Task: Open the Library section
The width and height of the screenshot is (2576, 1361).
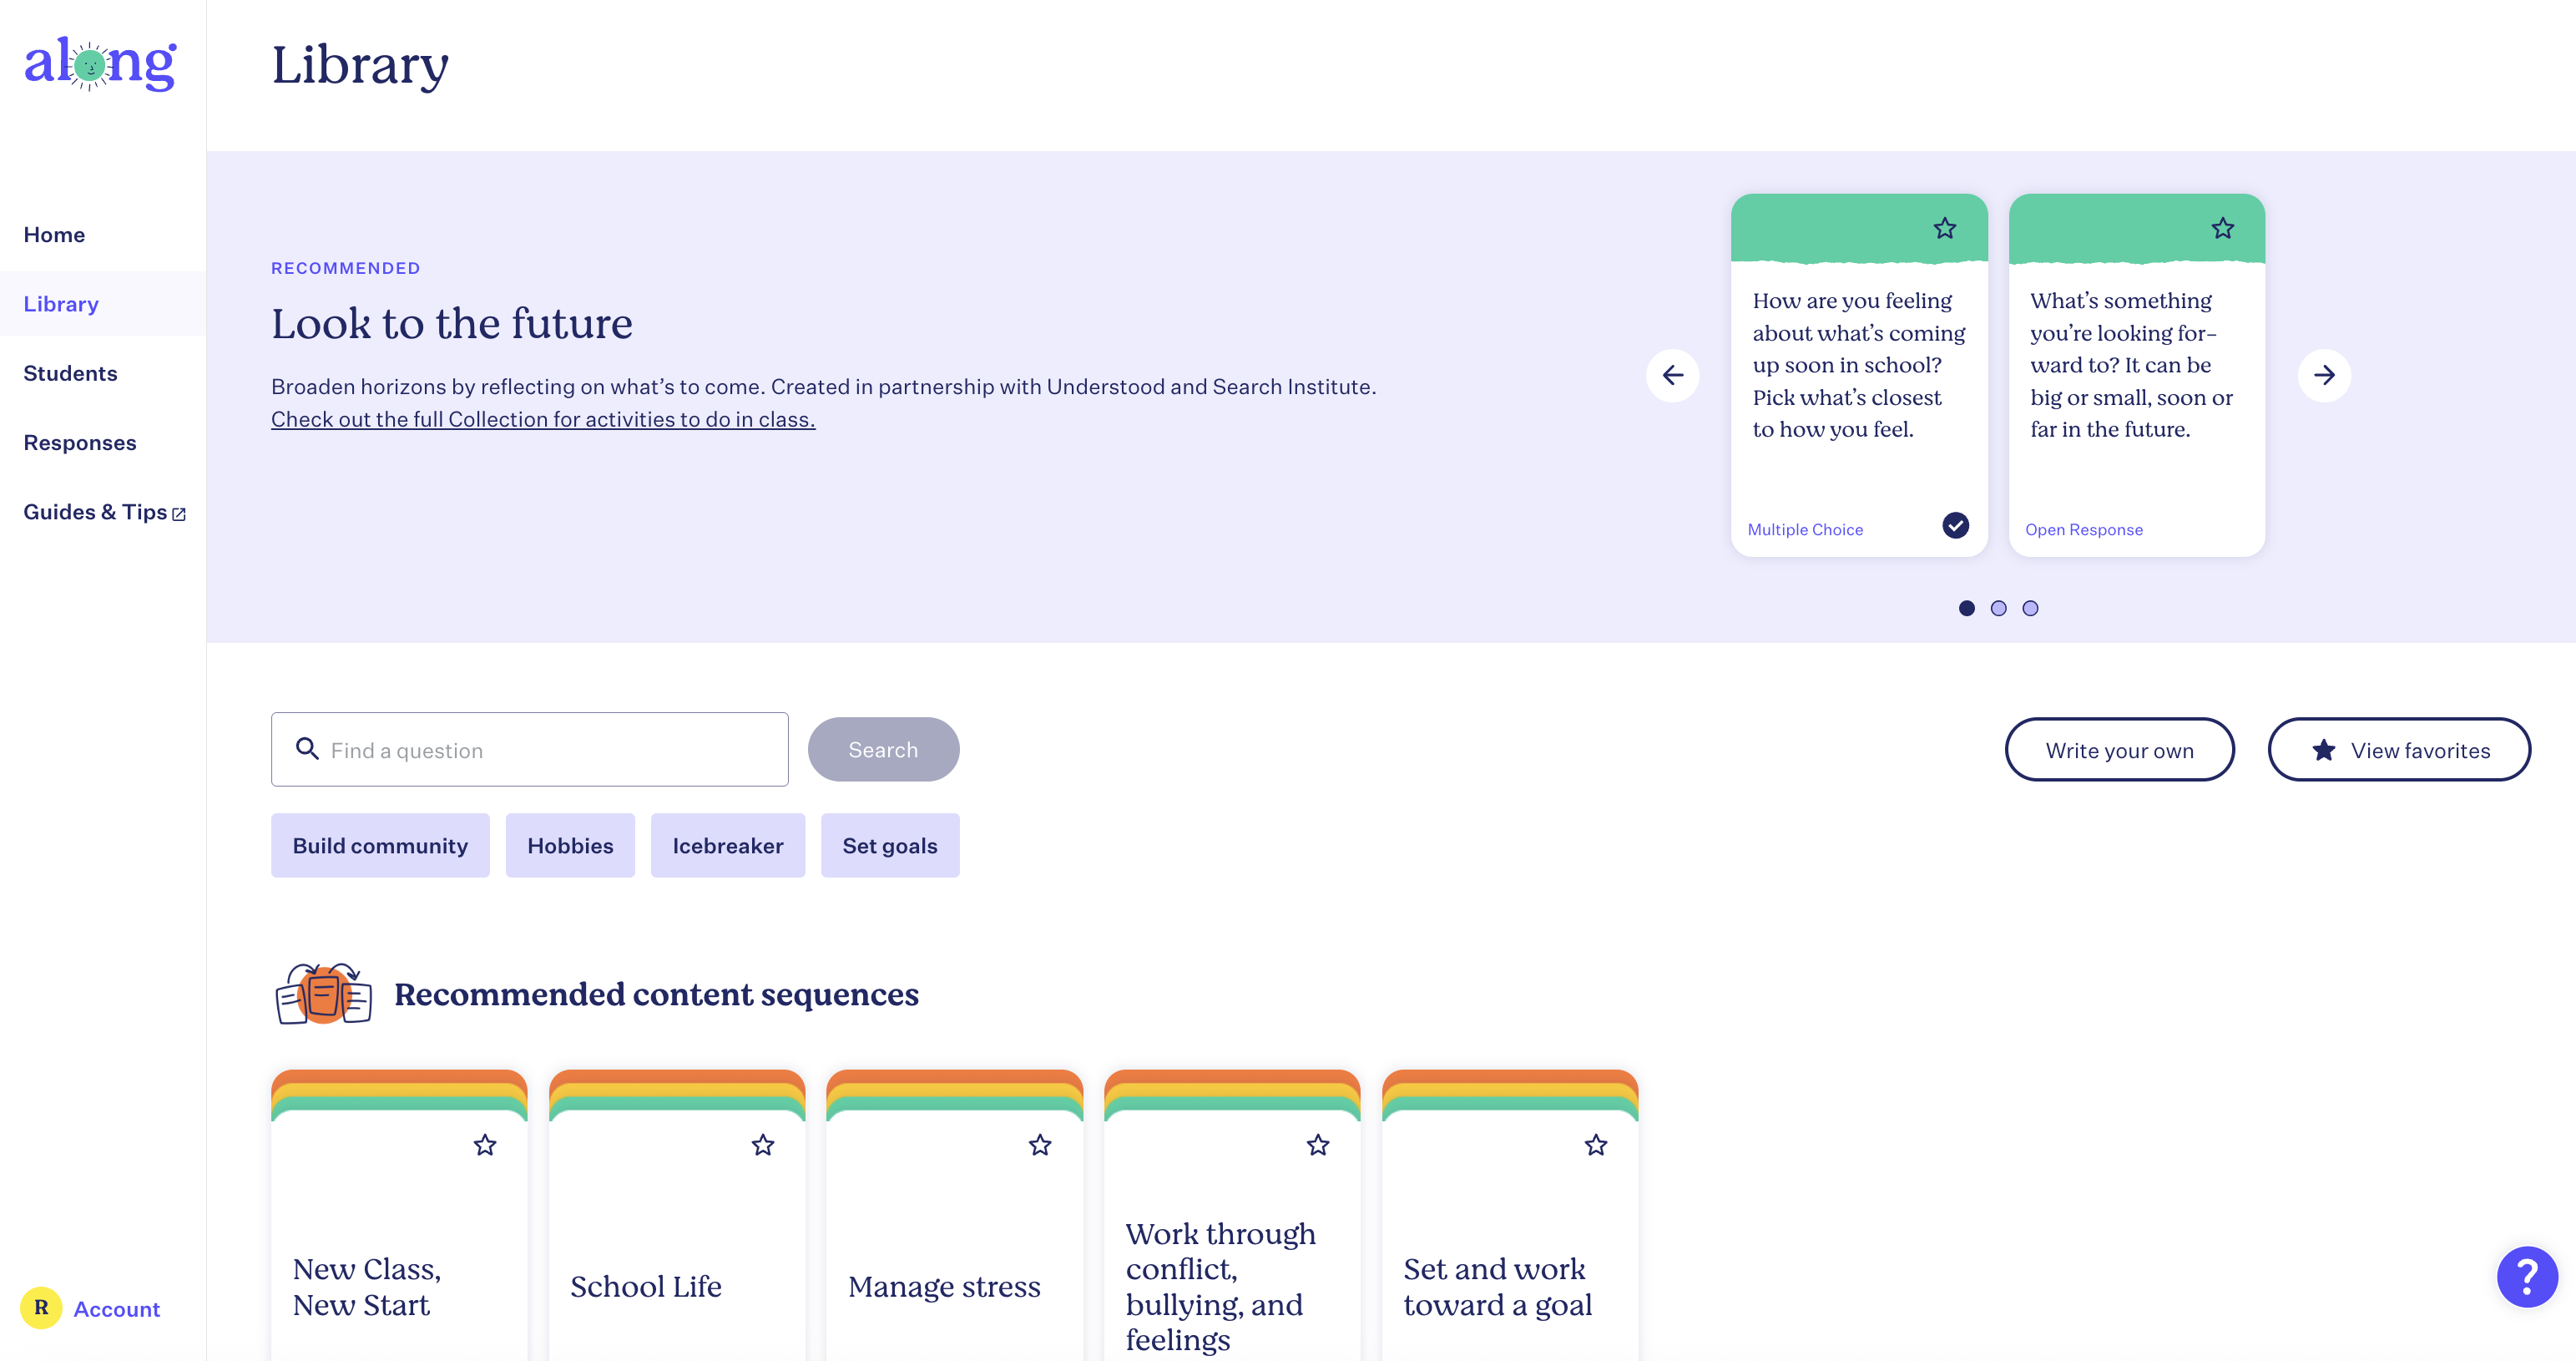Action: pyautogui.click(x=61, y=304)
